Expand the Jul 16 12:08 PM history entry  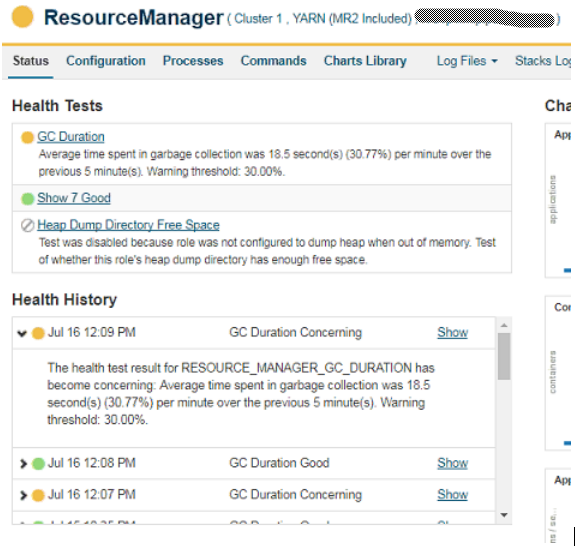tap(23, 464)
